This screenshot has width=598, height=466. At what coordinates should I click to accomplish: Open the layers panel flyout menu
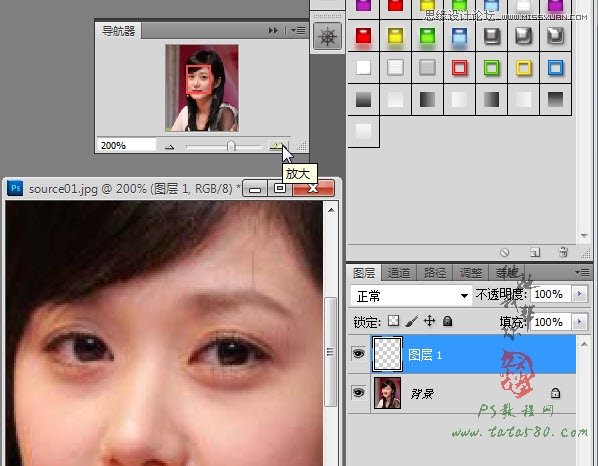[x=582, y=272]
